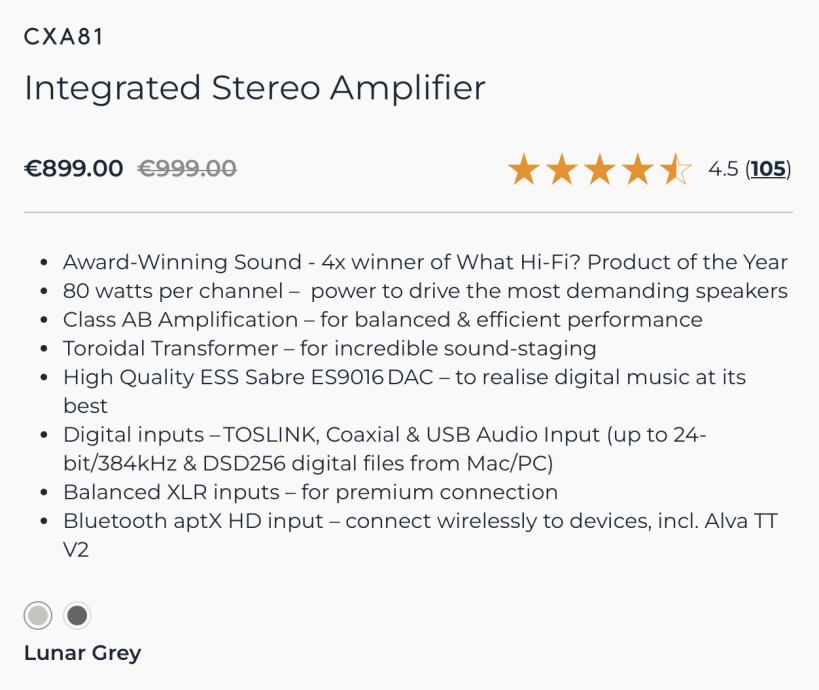The height and width of the screenshot is (690, 819).
Task: Click the CXA81 model name
Action: (63, 37)
